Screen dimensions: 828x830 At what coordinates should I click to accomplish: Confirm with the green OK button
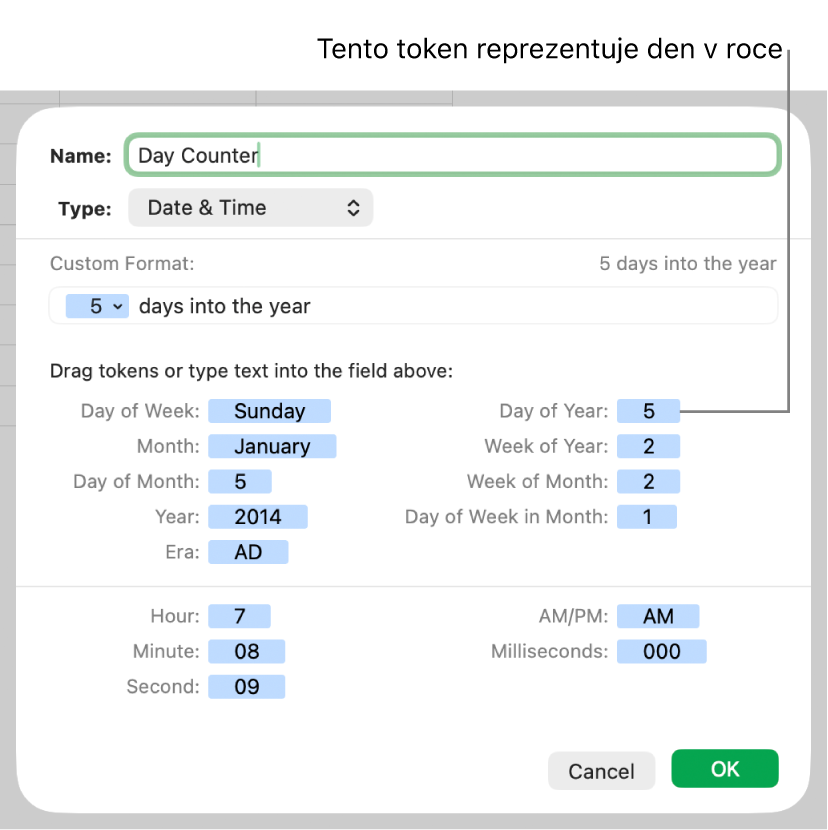tap(724, 768)
